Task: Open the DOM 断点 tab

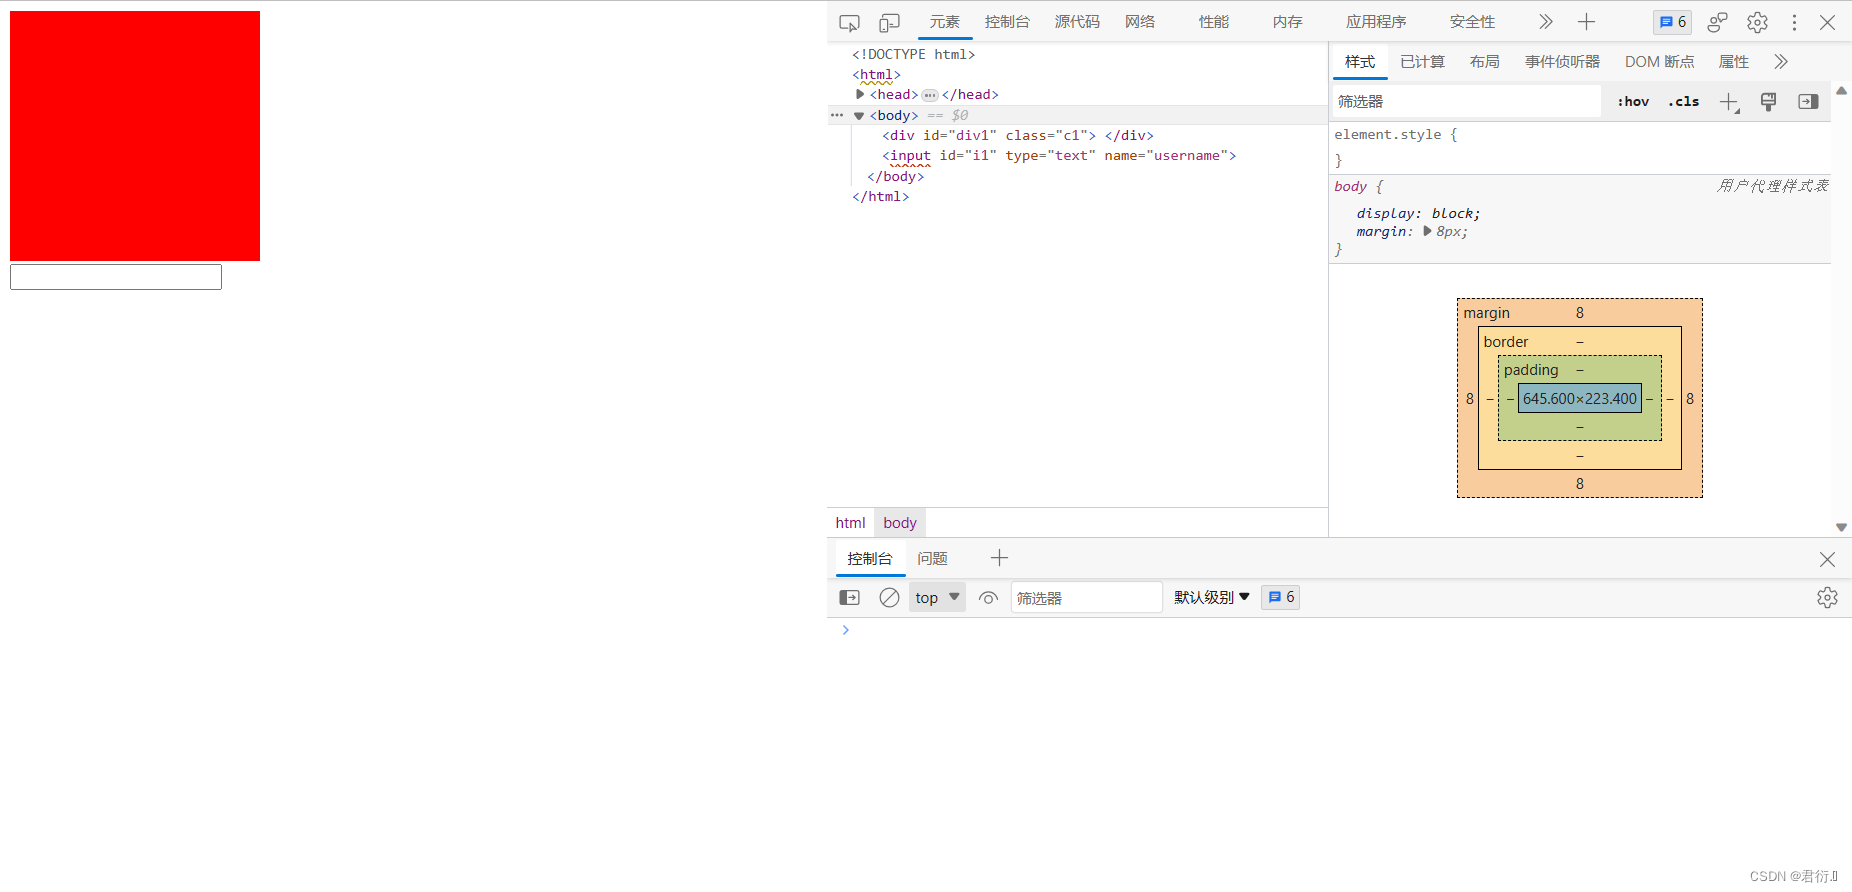Action: coord(1659,62)
